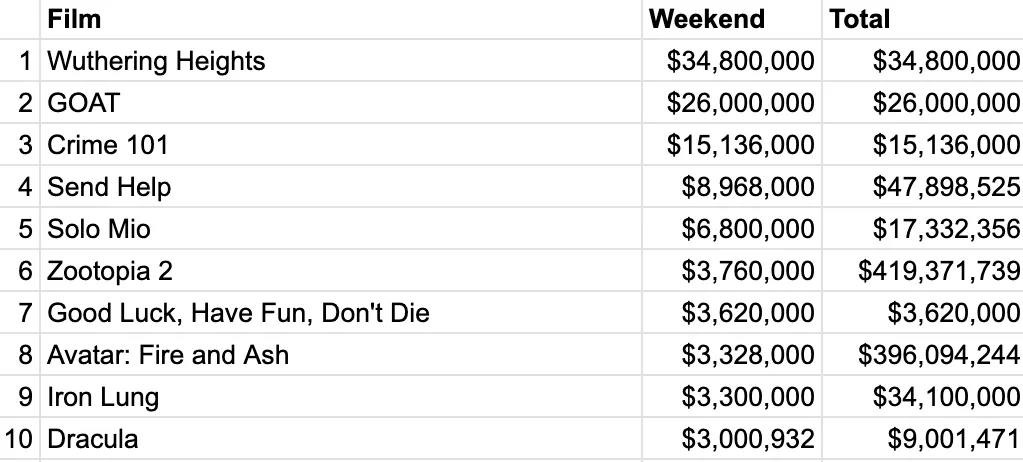1023x462 pixels.
Task: Click the Crime 101 title cell
Action: click(108, 145)
